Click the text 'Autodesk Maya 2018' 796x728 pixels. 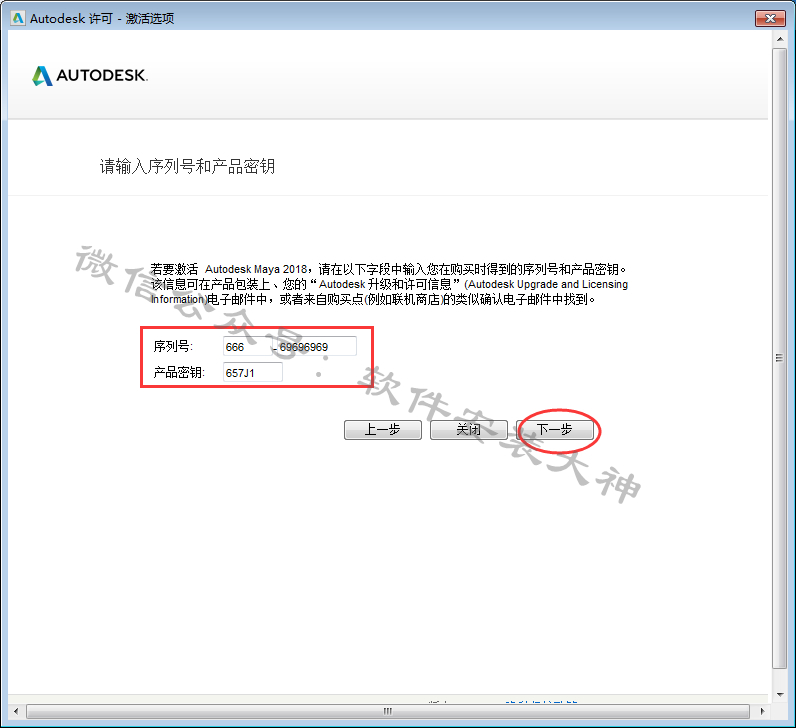[x=256, y=269]
